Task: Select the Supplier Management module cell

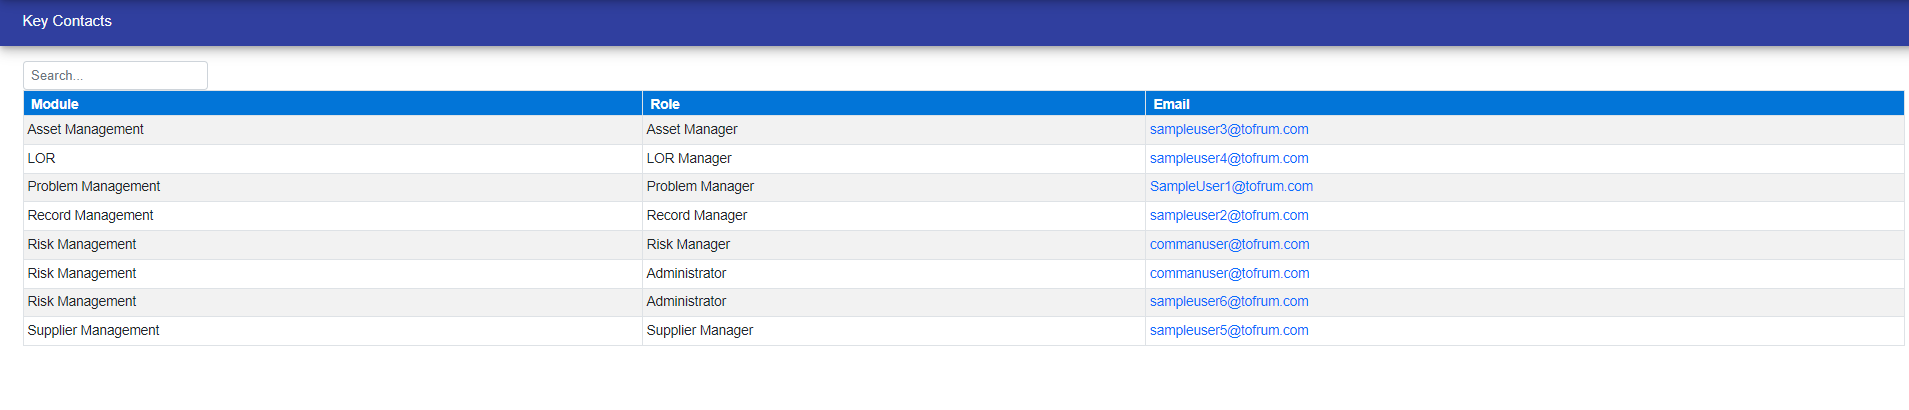Action: click(94, 331)
